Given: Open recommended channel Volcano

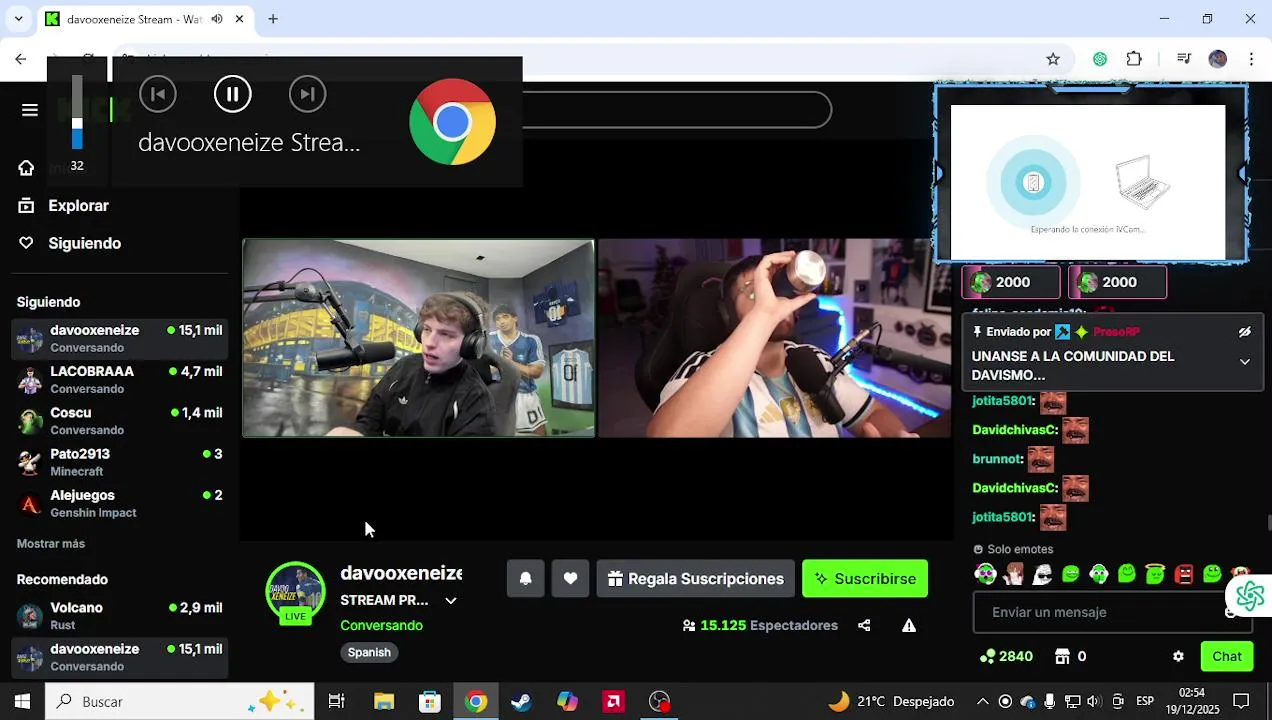Looking at the screenshot, I should coord(120,616).
